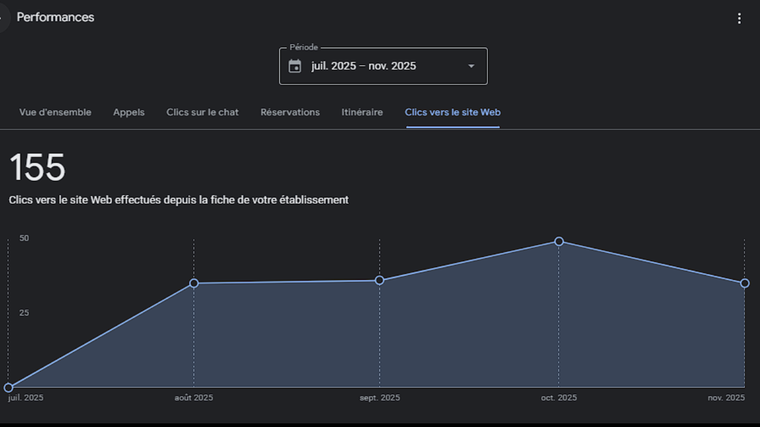Show the Réservations tab
Screen dimensions: 760x427
290,112
